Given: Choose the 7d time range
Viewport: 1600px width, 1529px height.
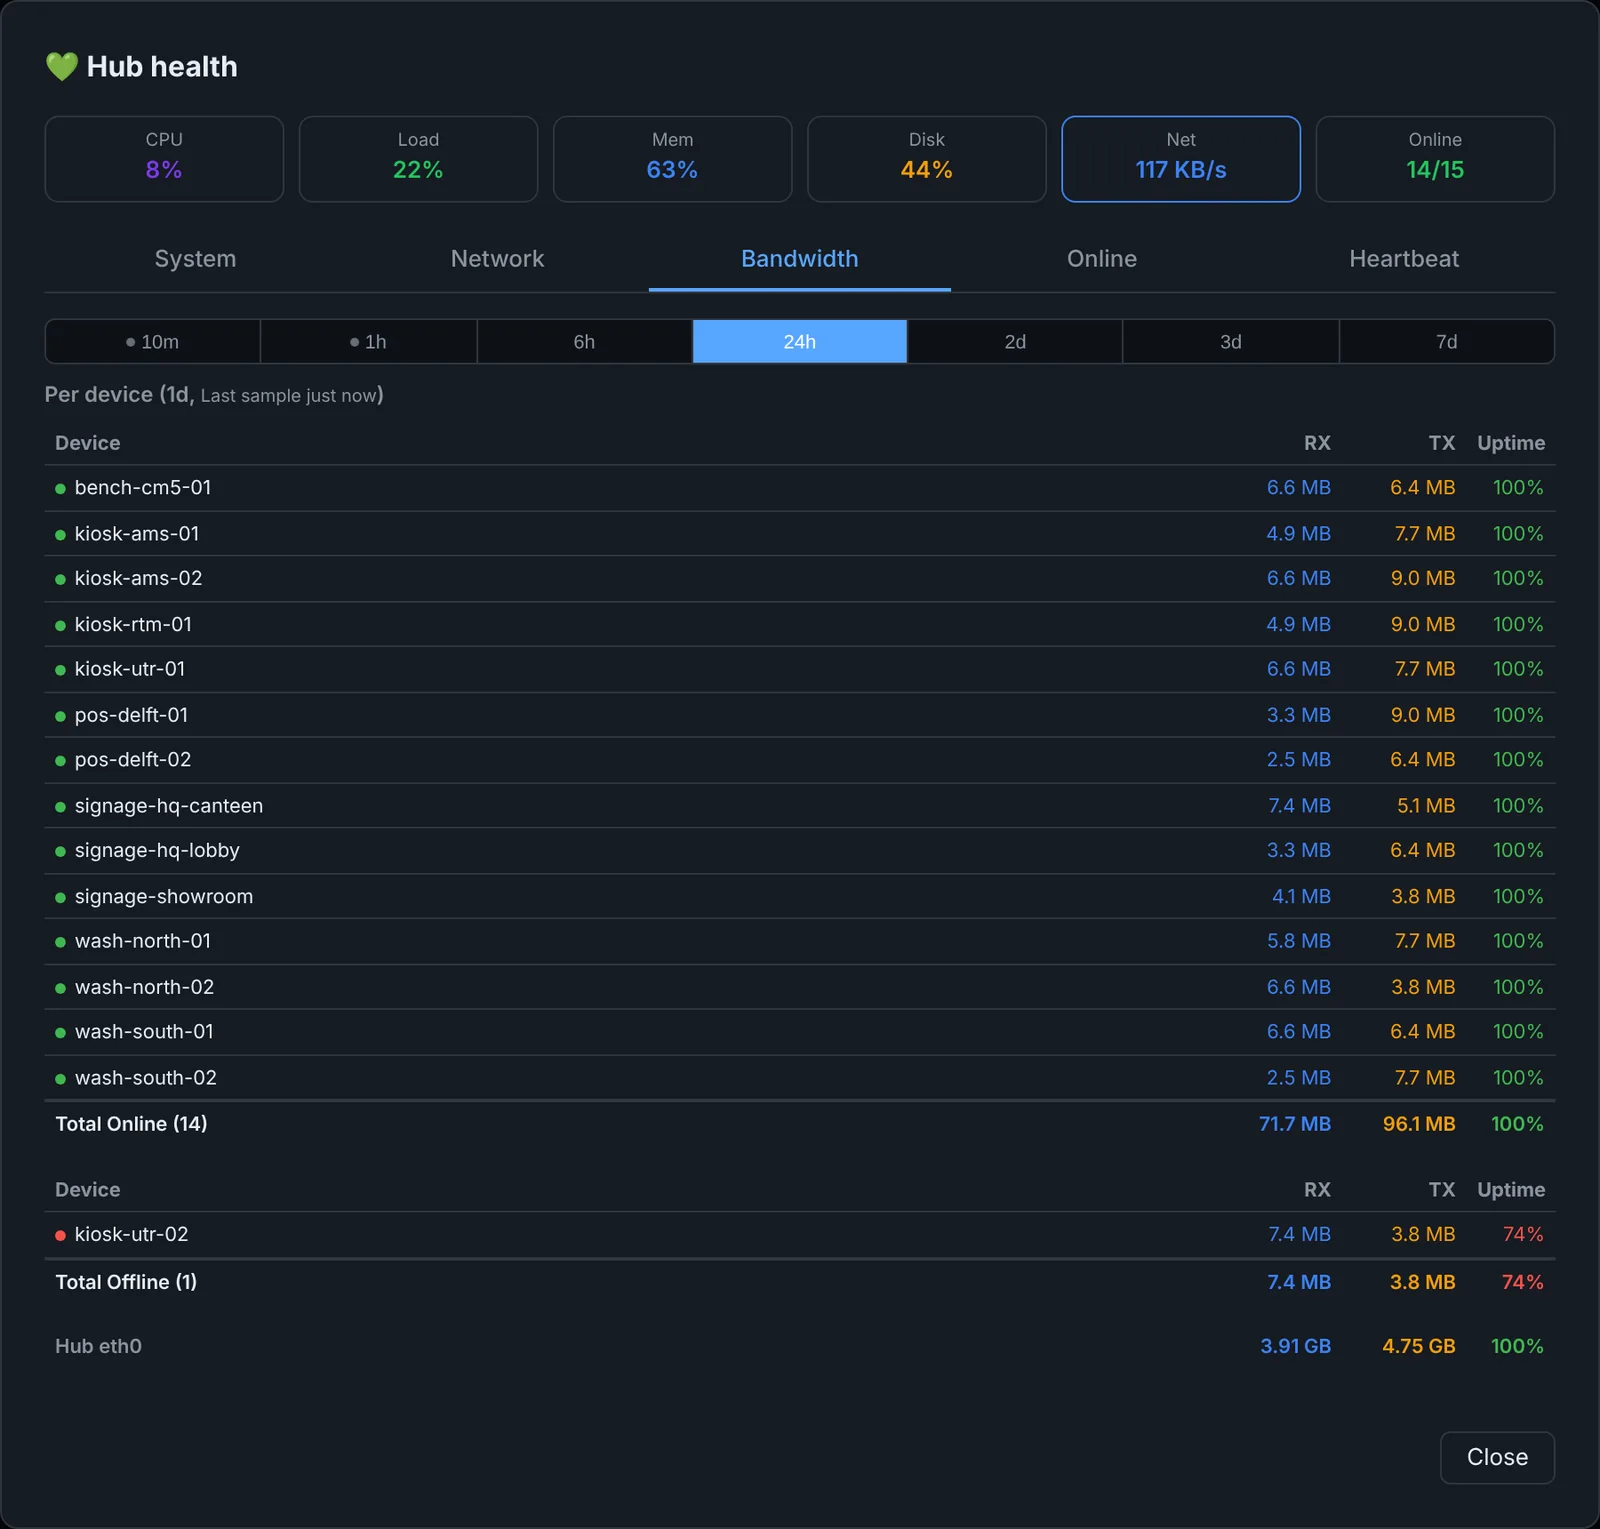Looking at the screenshot, I should pos(1446,342).
